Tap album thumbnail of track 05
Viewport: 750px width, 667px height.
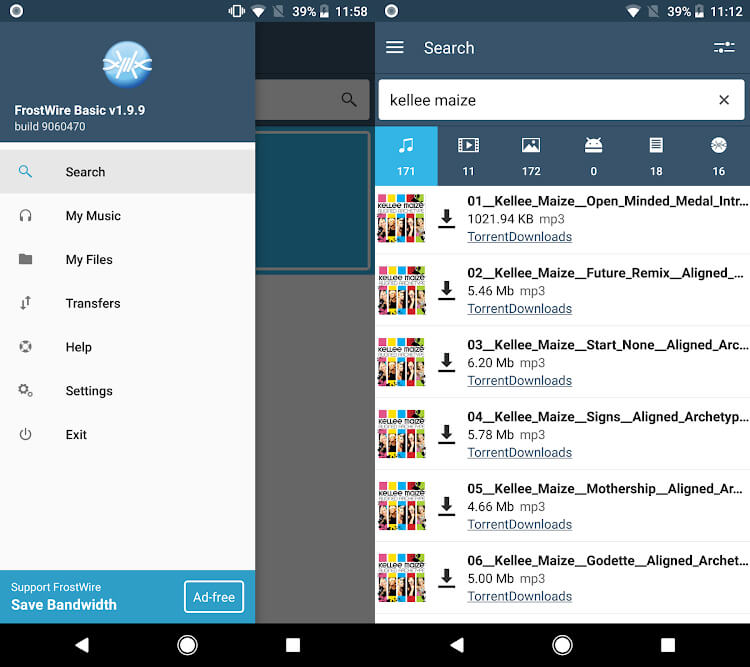click(401, 506)
